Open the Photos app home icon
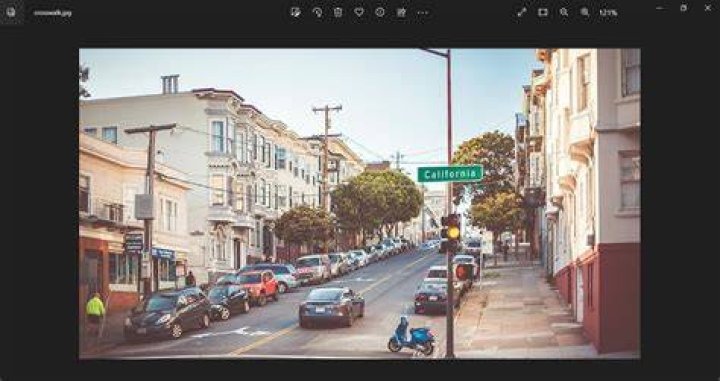The height and width of the screenshot is (381, 720). click(11, 12)
